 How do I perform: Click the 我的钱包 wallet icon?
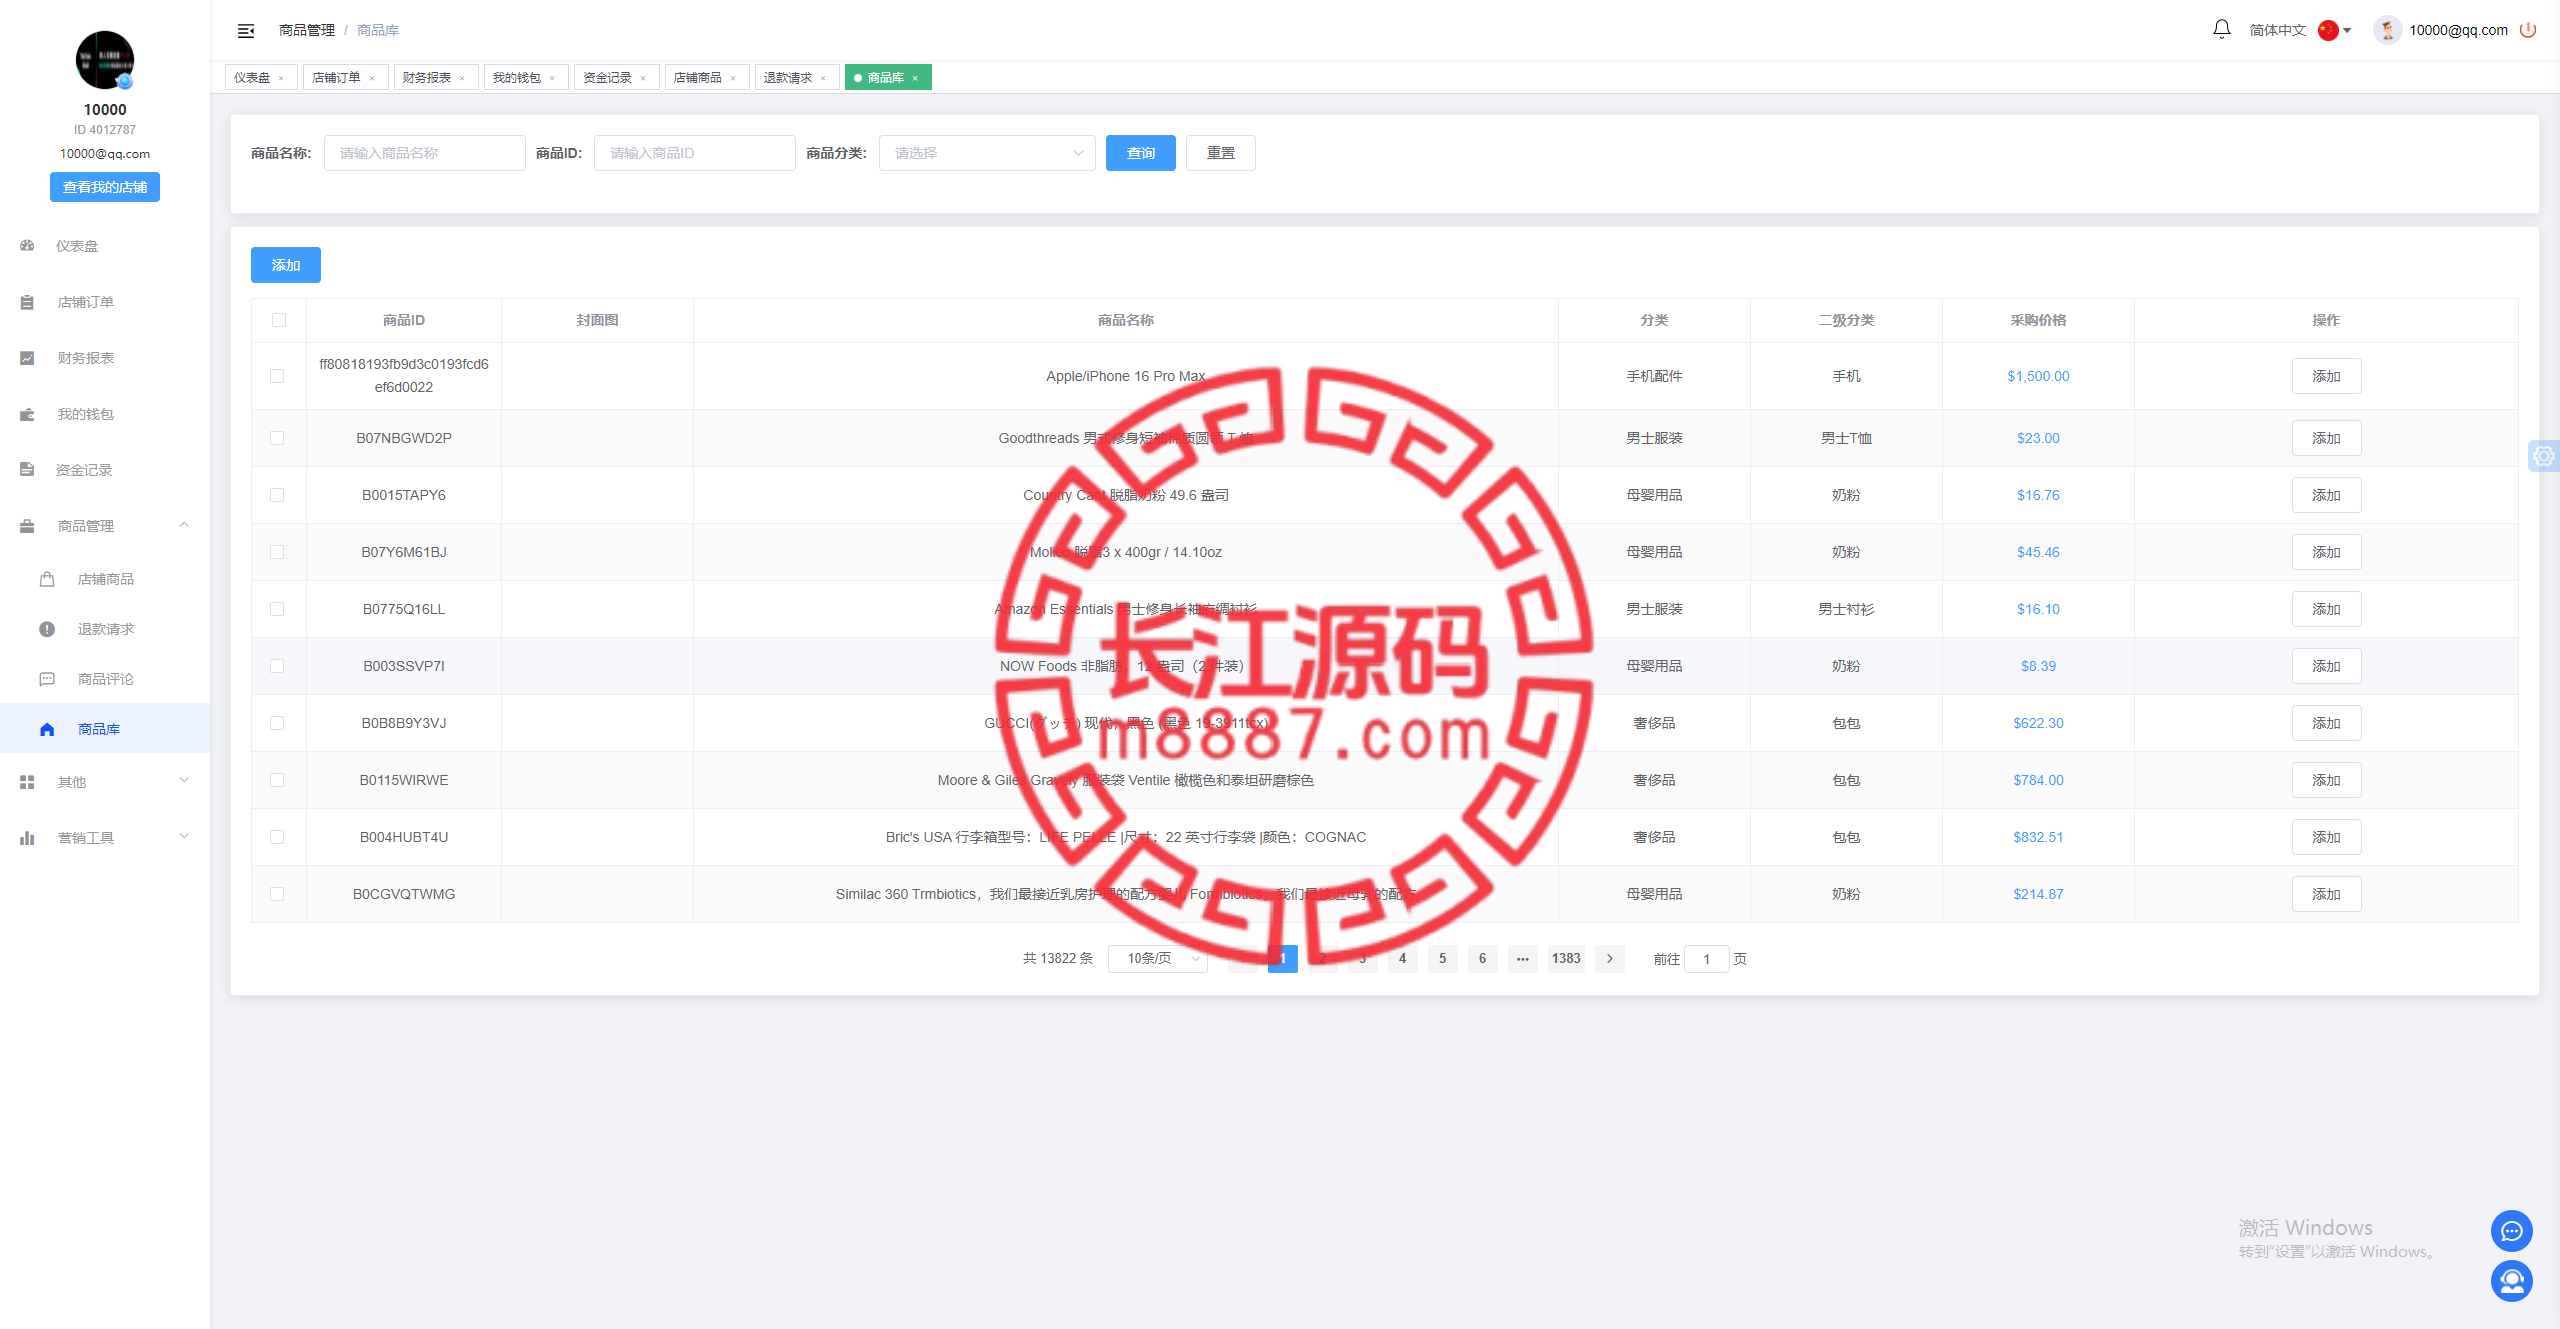[27, 414]
